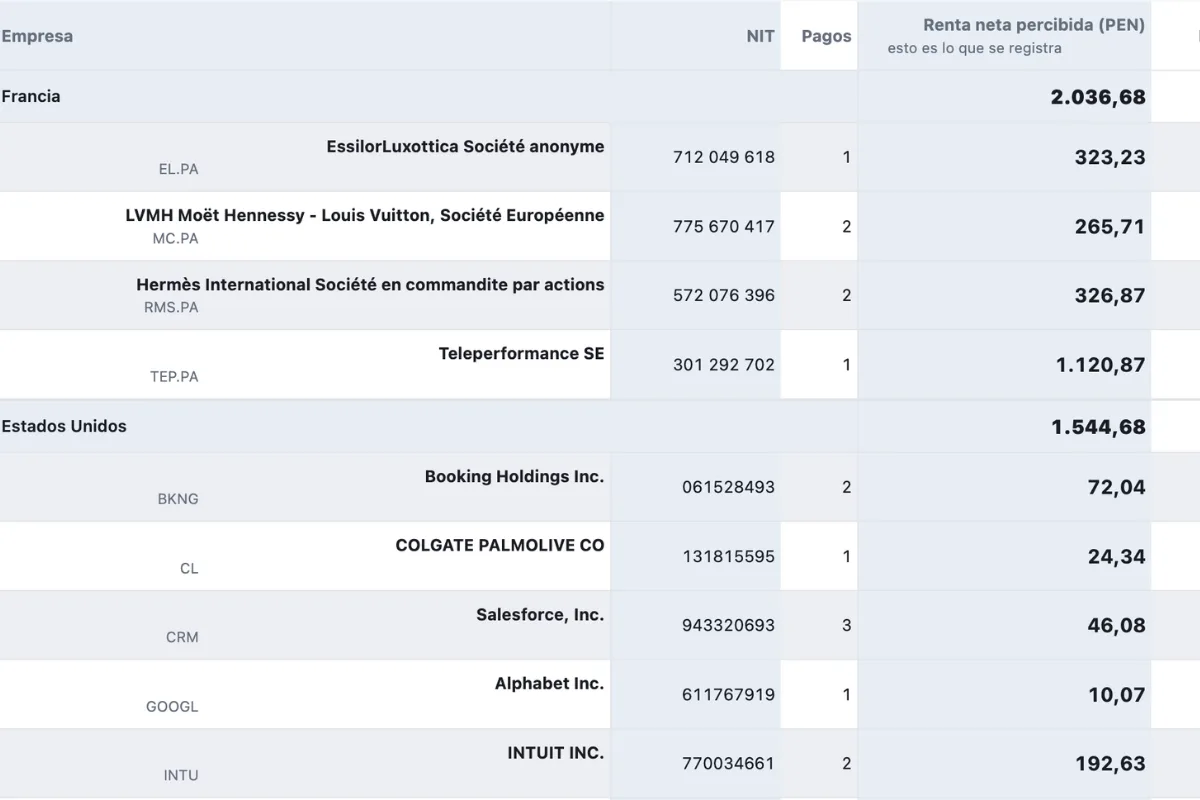Screen dimensions: 1200x800
Task: Select Salesforce, Inc. company name
Action: (x=540, y=614)
